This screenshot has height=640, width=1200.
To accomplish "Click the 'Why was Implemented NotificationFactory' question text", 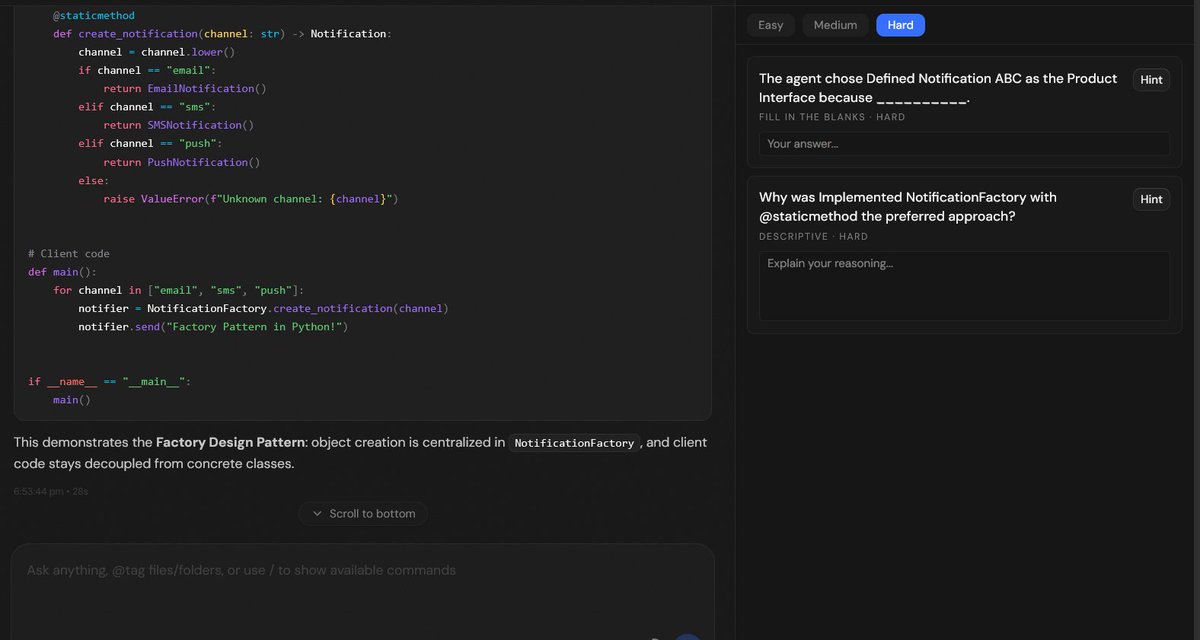I will [x=908, y=207].
